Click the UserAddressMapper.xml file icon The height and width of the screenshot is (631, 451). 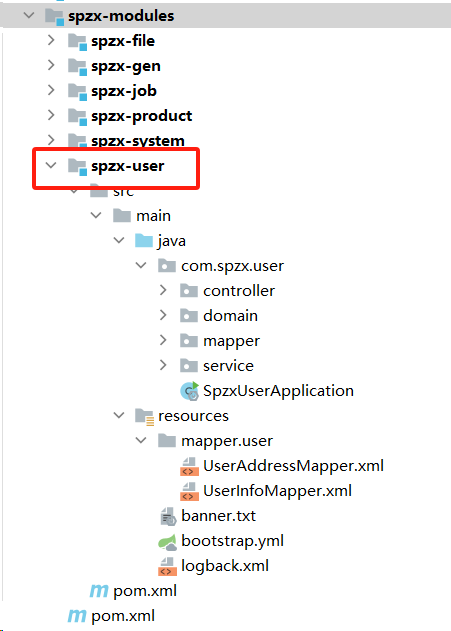coord(189,466)
